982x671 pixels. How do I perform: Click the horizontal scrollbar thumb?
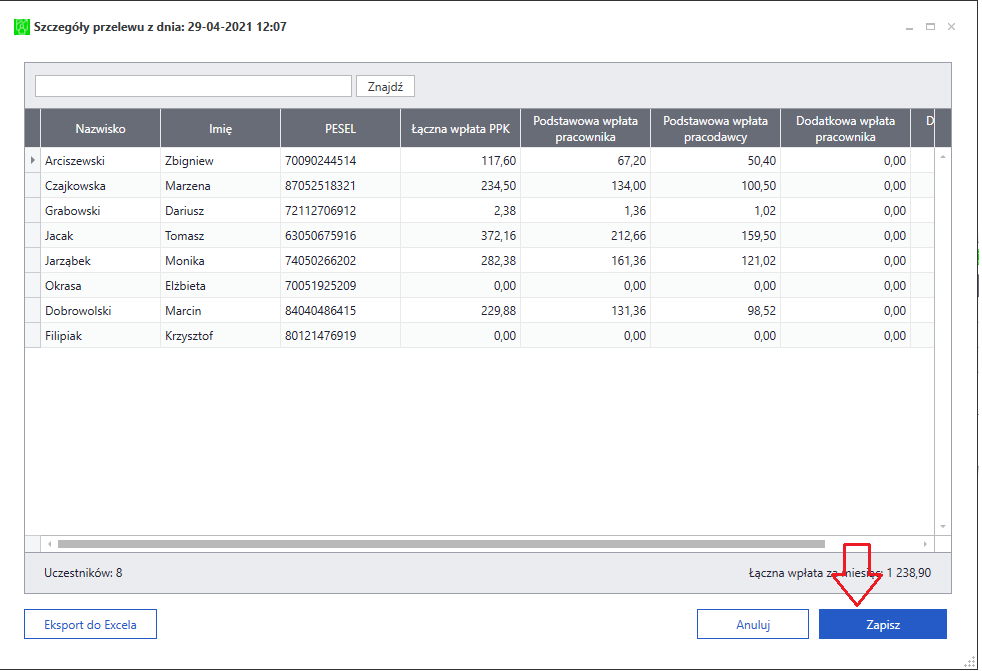point(441,544)
